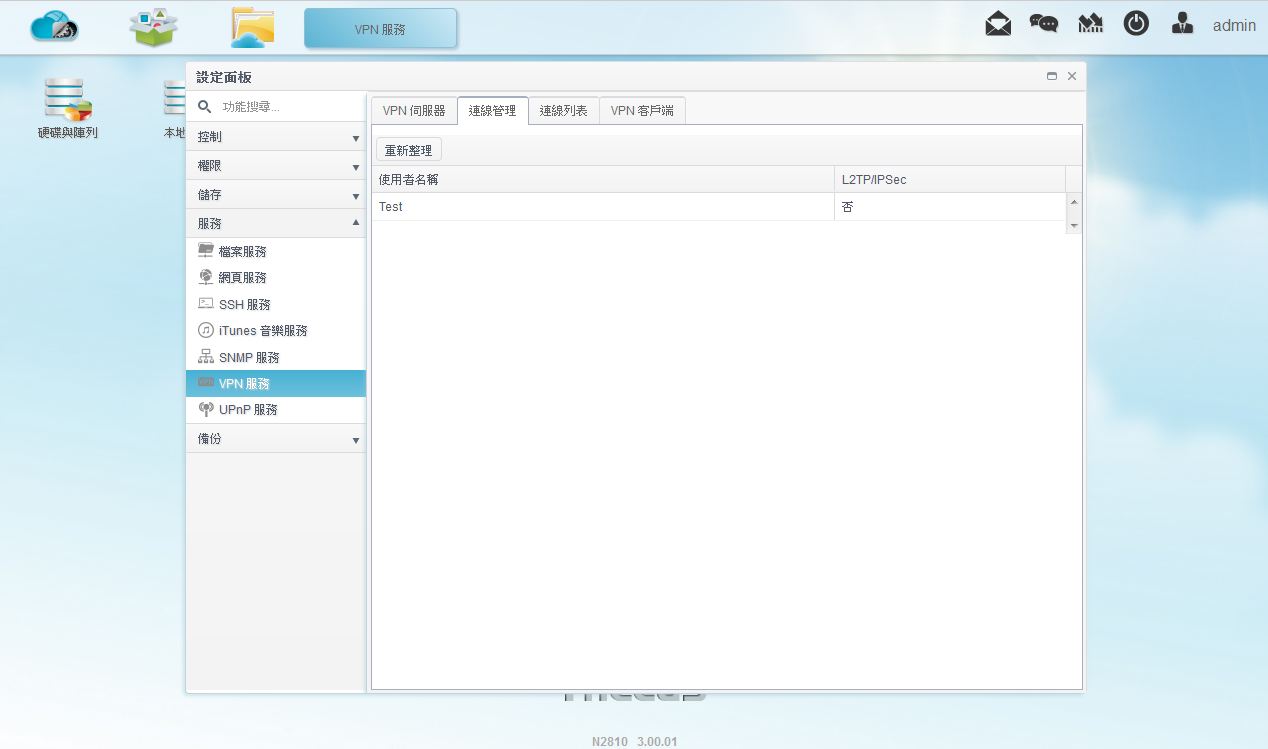
Task: Open the cloud dashboard icon in top bar
Action: [x=54, y=27]
